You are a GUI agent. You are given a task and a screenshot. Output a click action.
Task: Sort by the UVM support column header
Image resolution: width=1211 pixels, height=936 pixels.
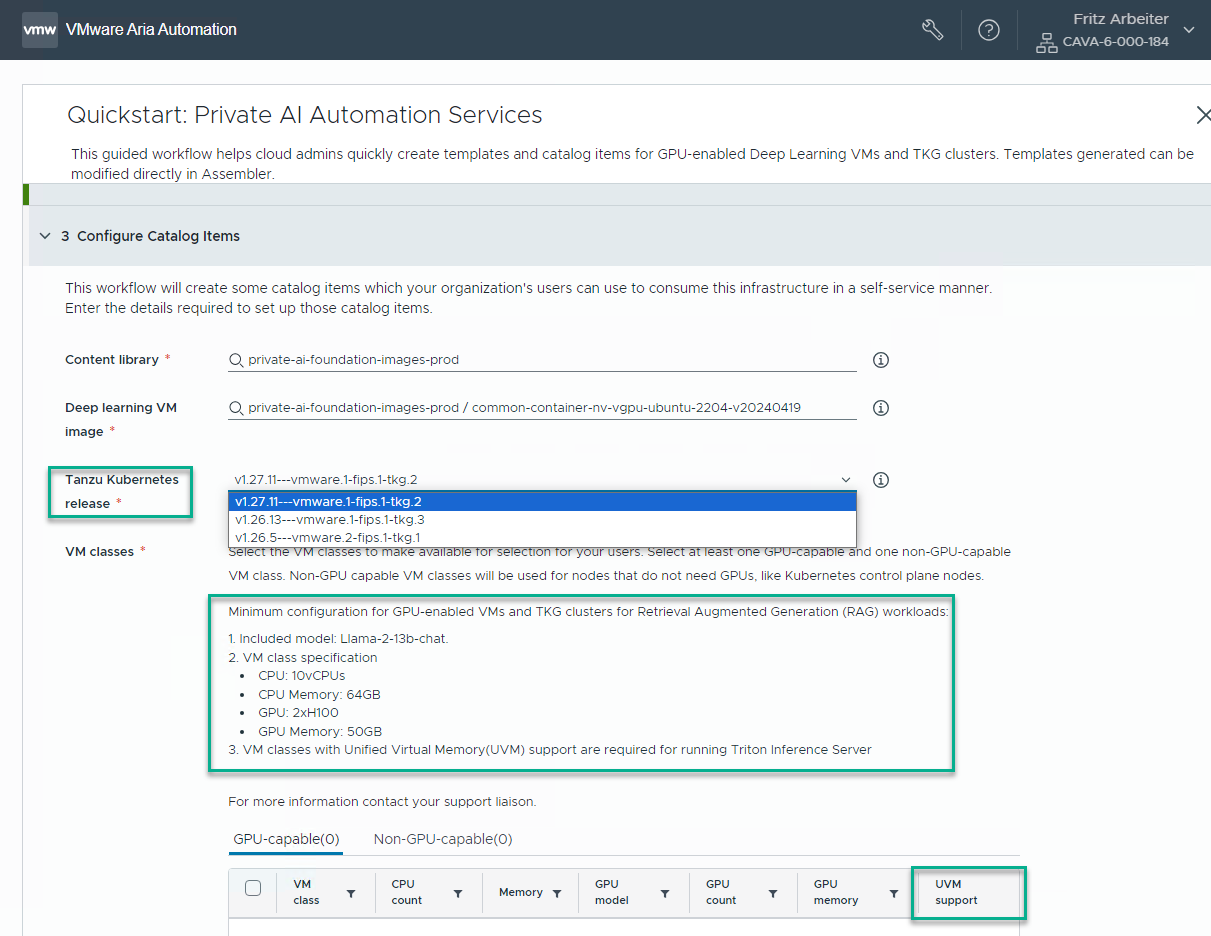click(957, 892)
